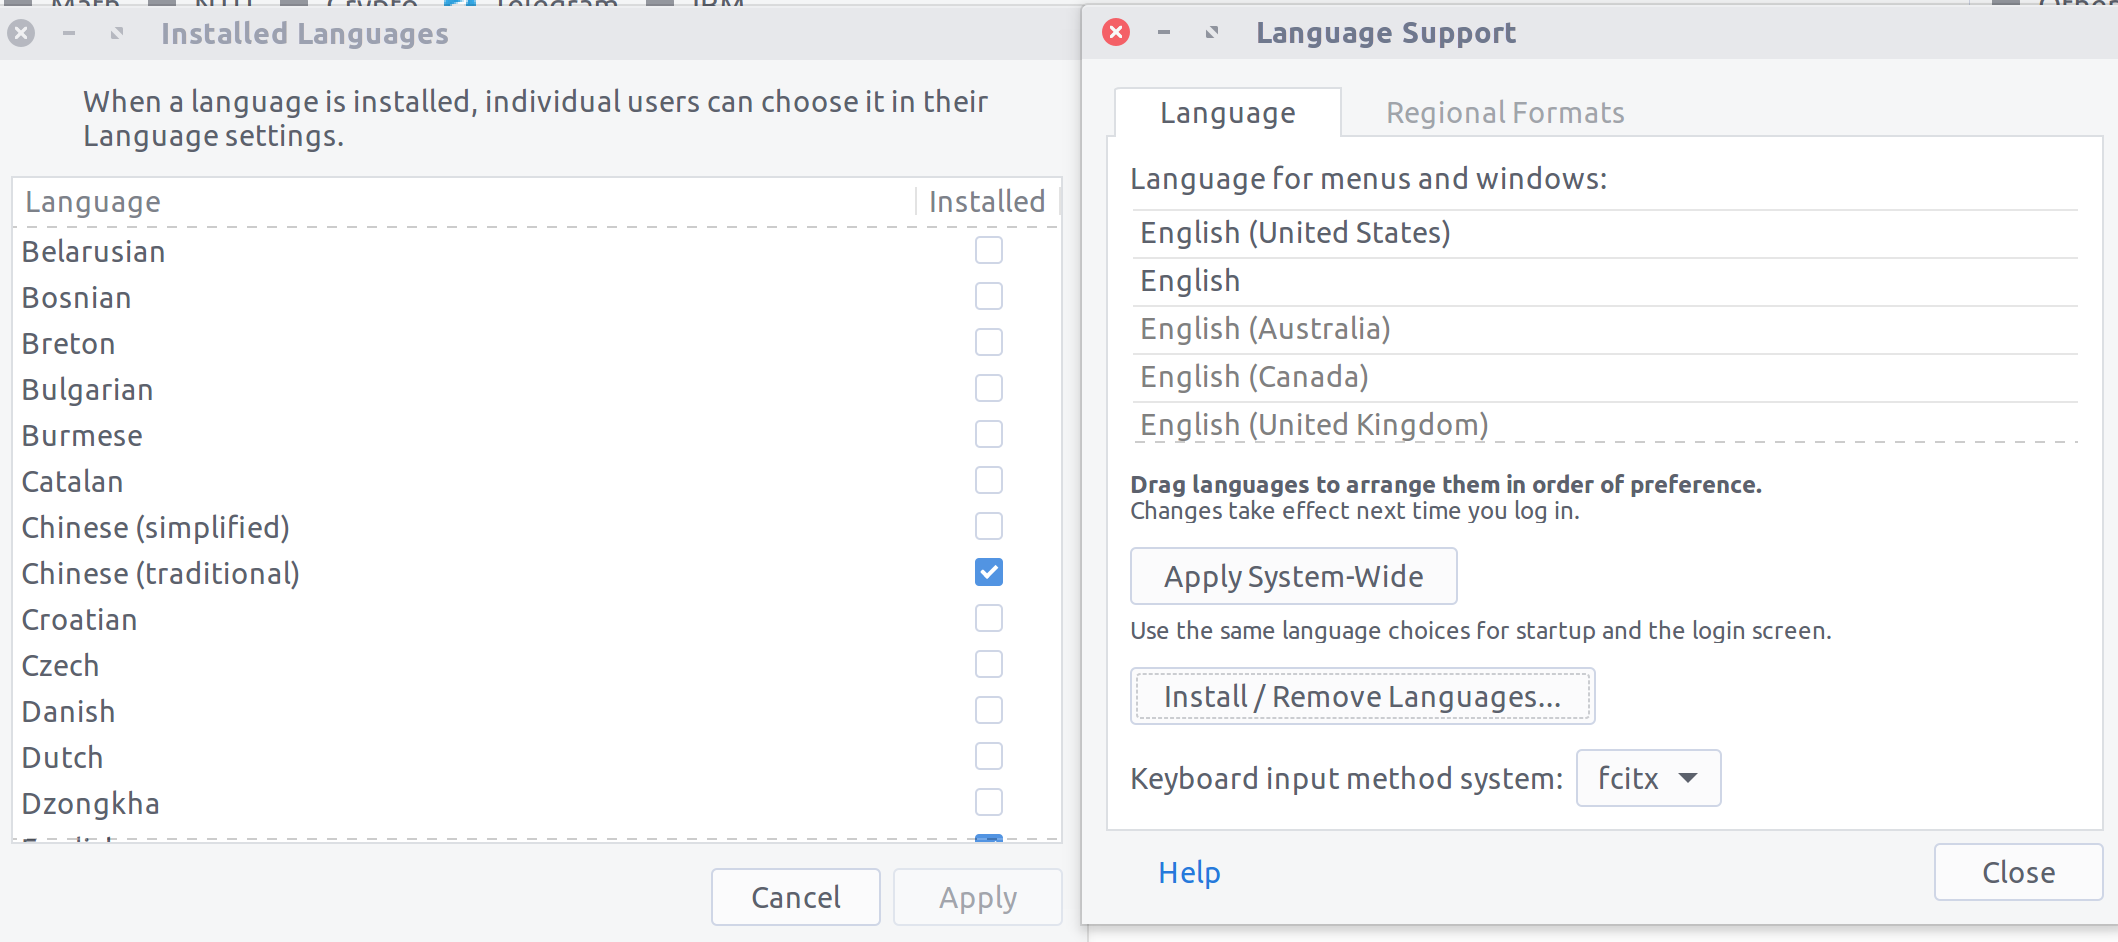Close the Installed Languages dialog
Screen dimensions: 2118x942
pos(21,34)
